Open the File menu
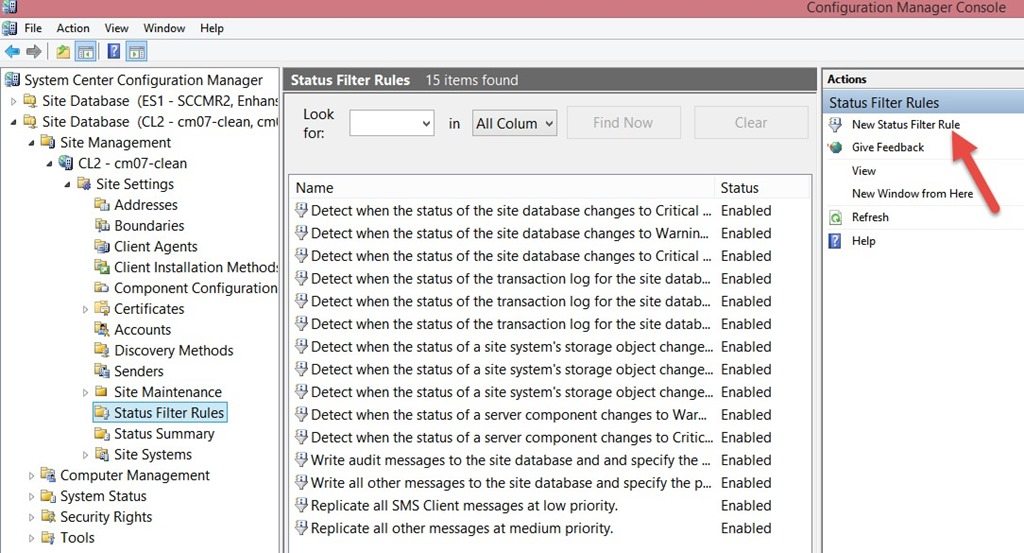Image resolution: width=1024 pixels, height=553 pixels. pyautogui.click(x=33, y=28)
